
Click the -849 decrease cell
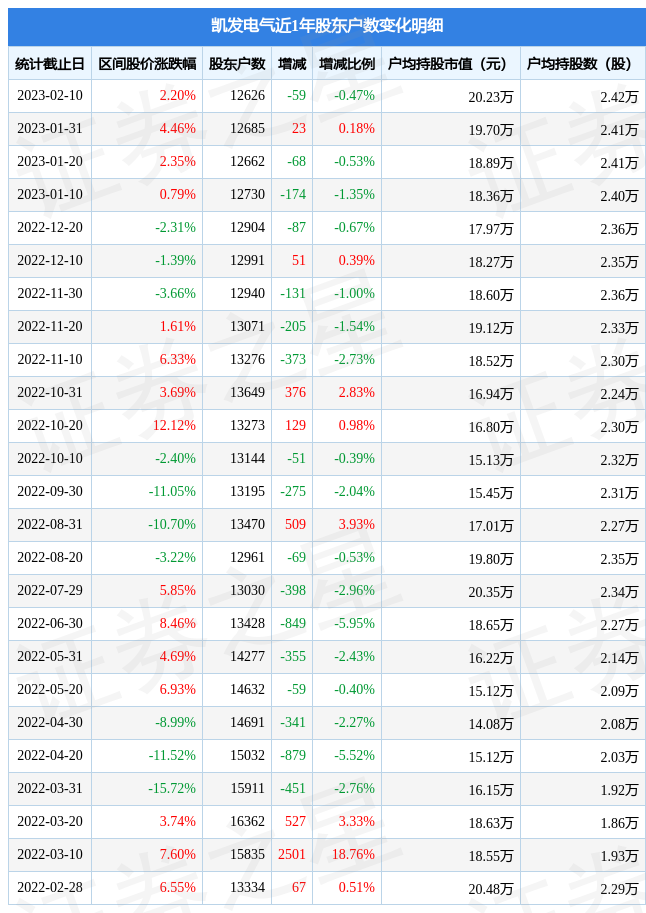pos(292,623)
